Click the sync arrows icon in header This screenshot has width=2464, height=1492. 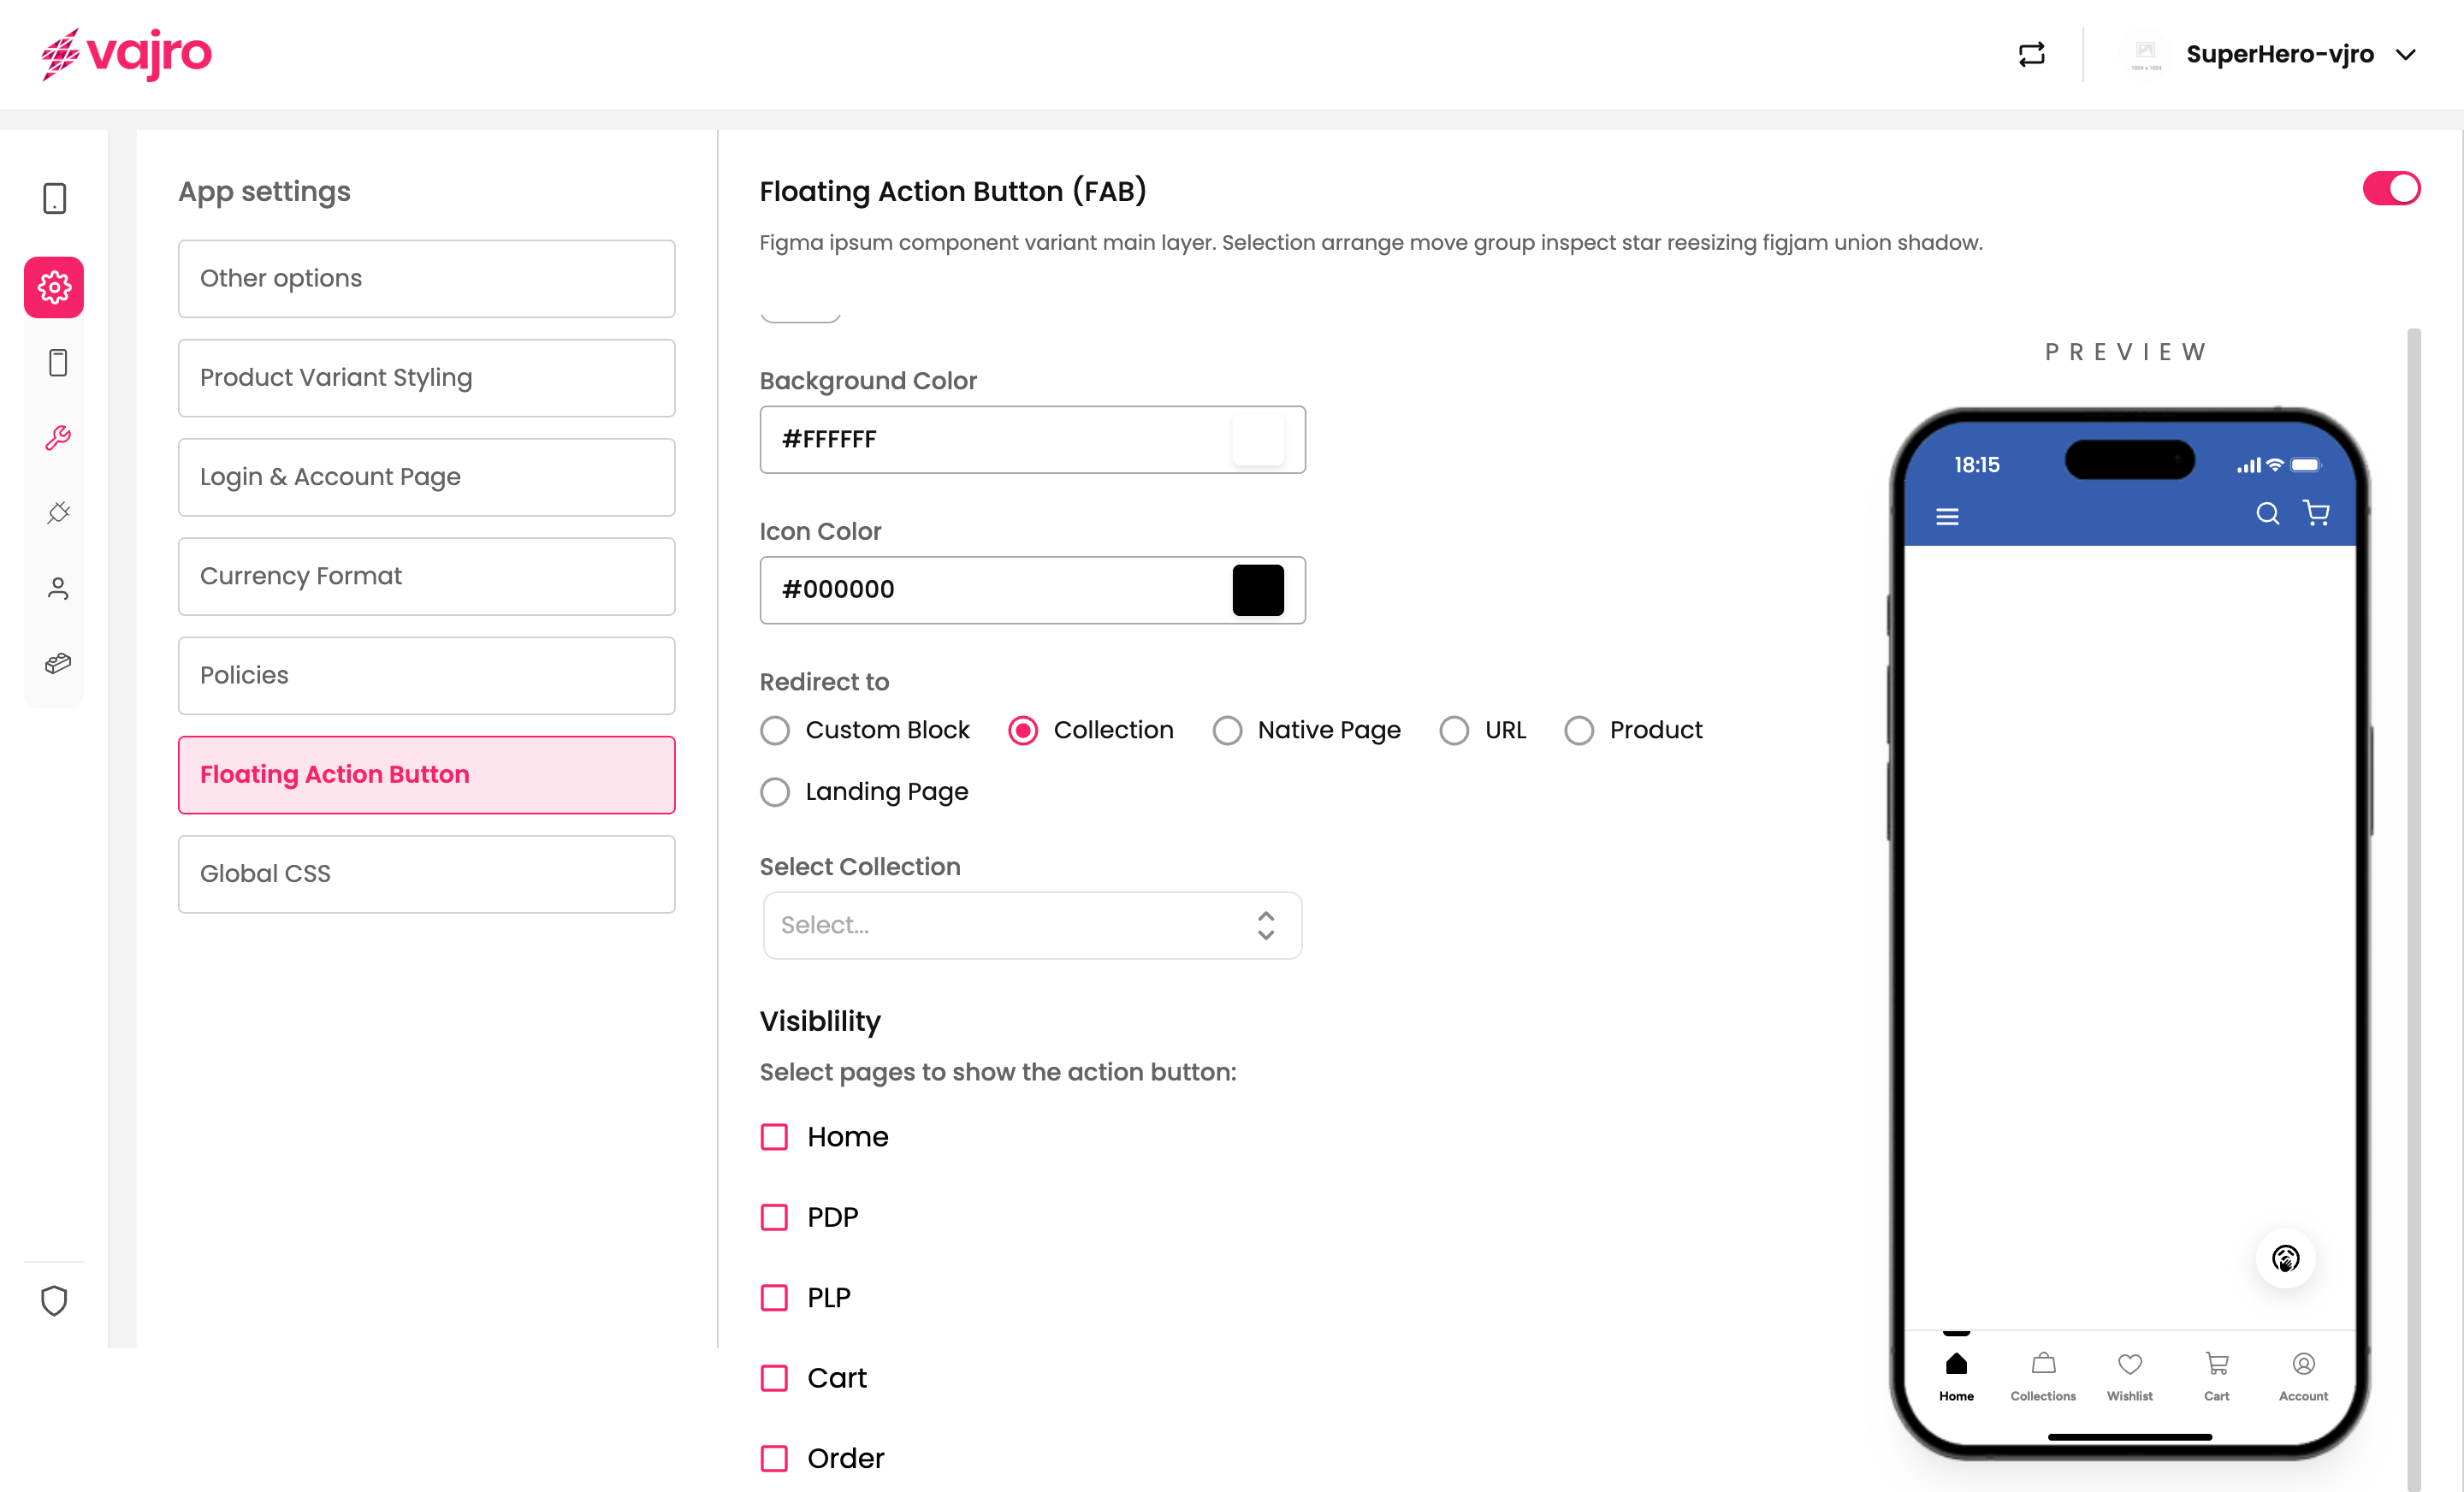(2031, 54)
